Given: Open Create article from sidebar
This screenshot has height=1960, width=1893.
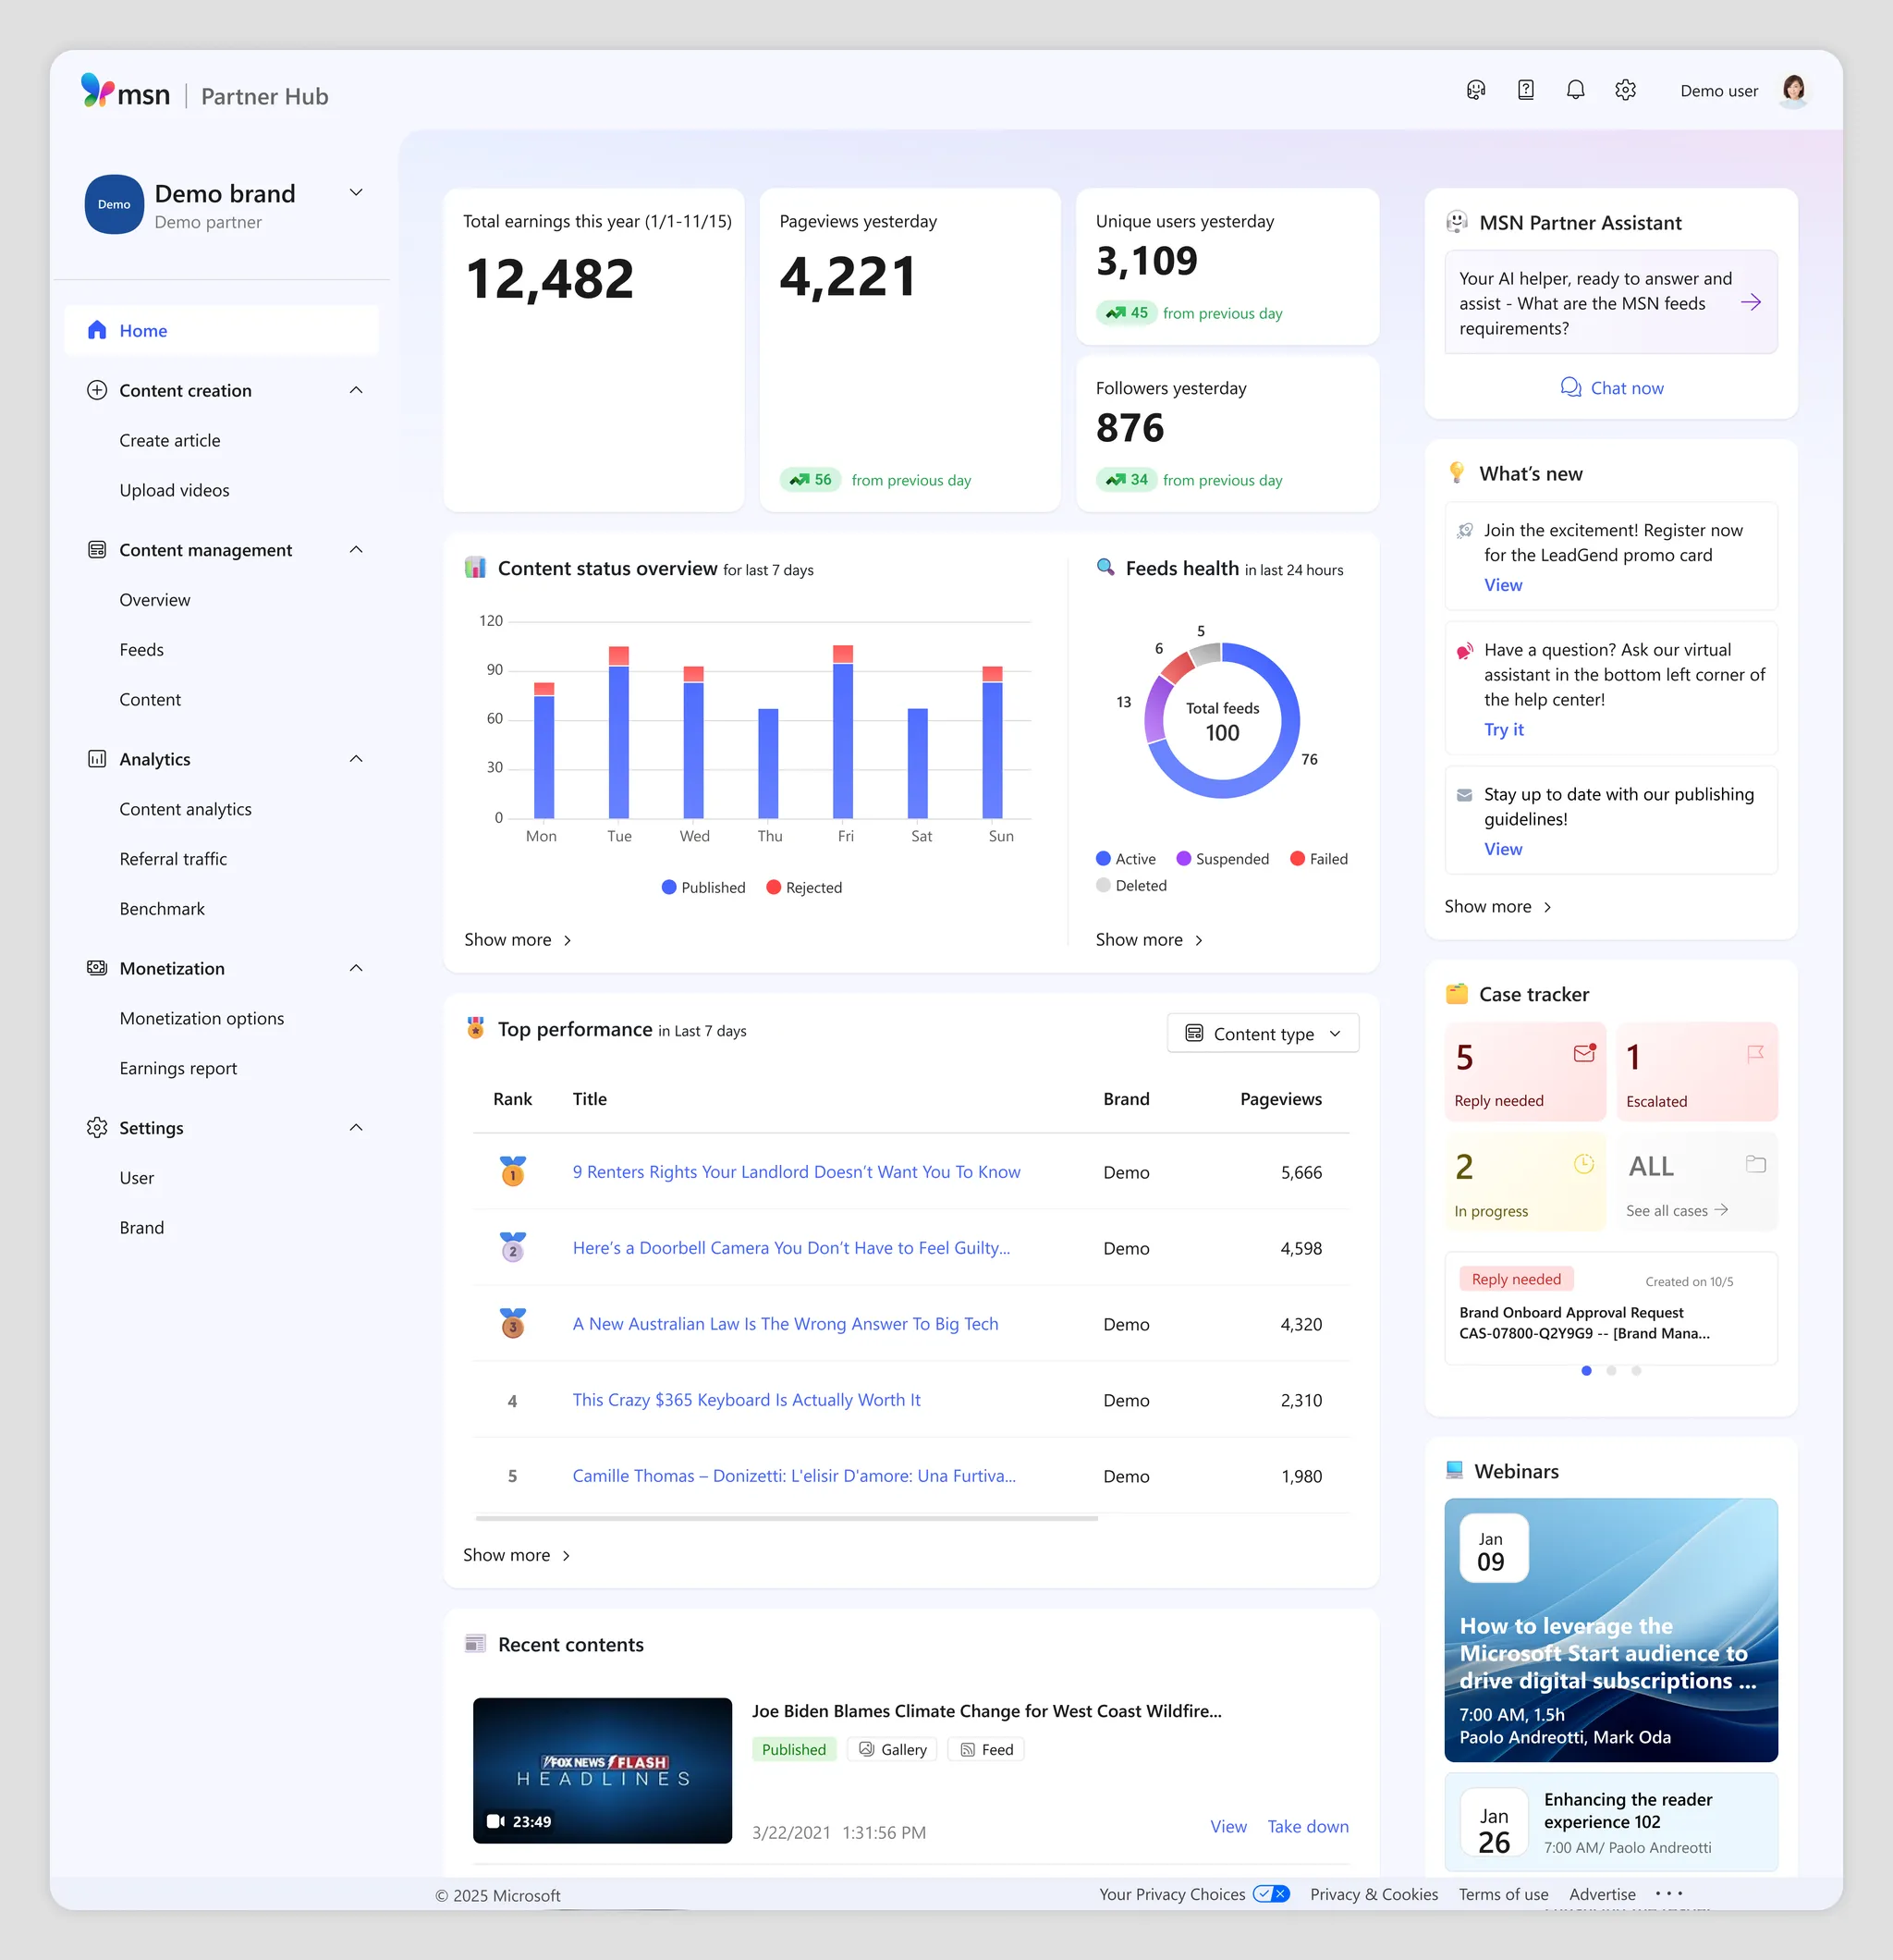Looking at the screenshot, I should pyautogui.click(x=170, y=440).
